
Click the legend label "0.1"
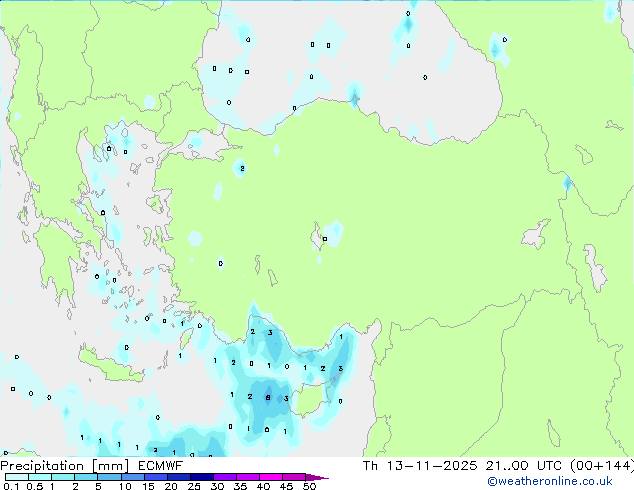pyautogui.click(x=11, y=486)
